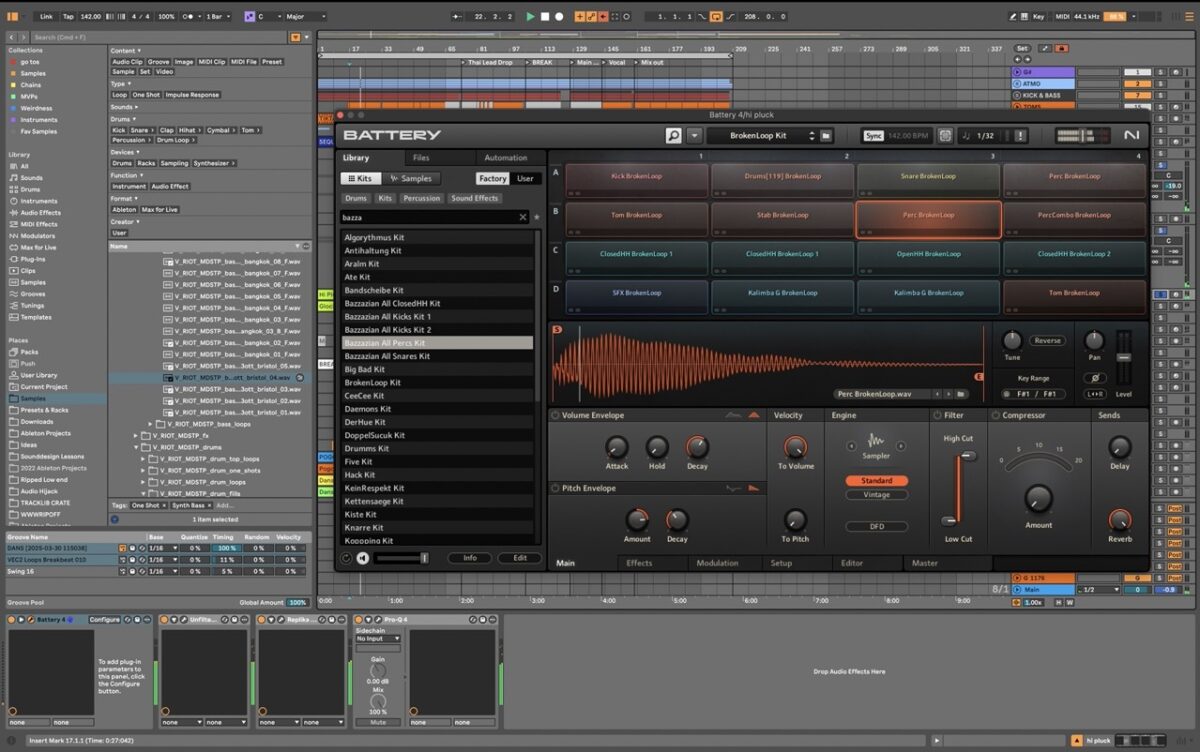Click the start marker S on waveform
1200x752 pixels.
click(557, 329)
